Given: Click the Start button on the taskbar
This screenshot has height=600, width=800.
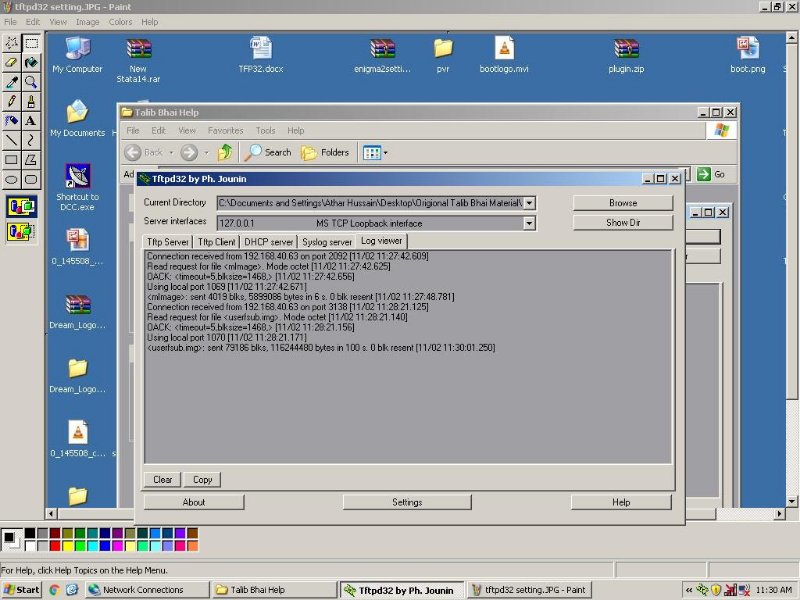Looking at the screenshot, I should pyautogui.click(x=21, y=590).
